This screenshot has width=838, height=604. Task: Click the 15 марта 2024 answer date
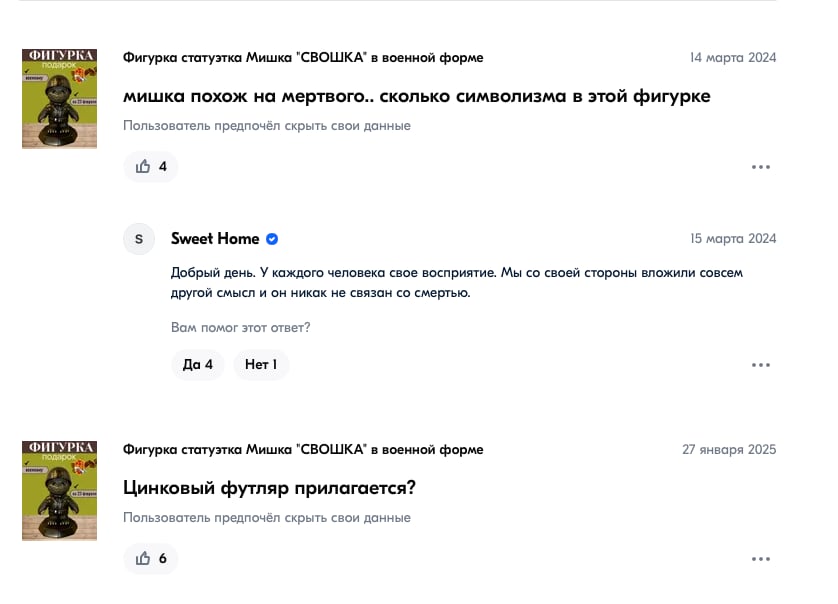(733, 239)
